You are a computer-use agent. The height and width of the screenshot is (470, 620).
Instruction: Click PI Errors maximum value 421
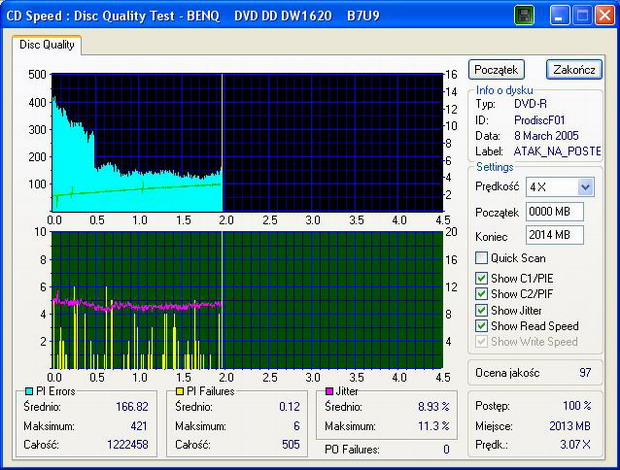point(139,426)
